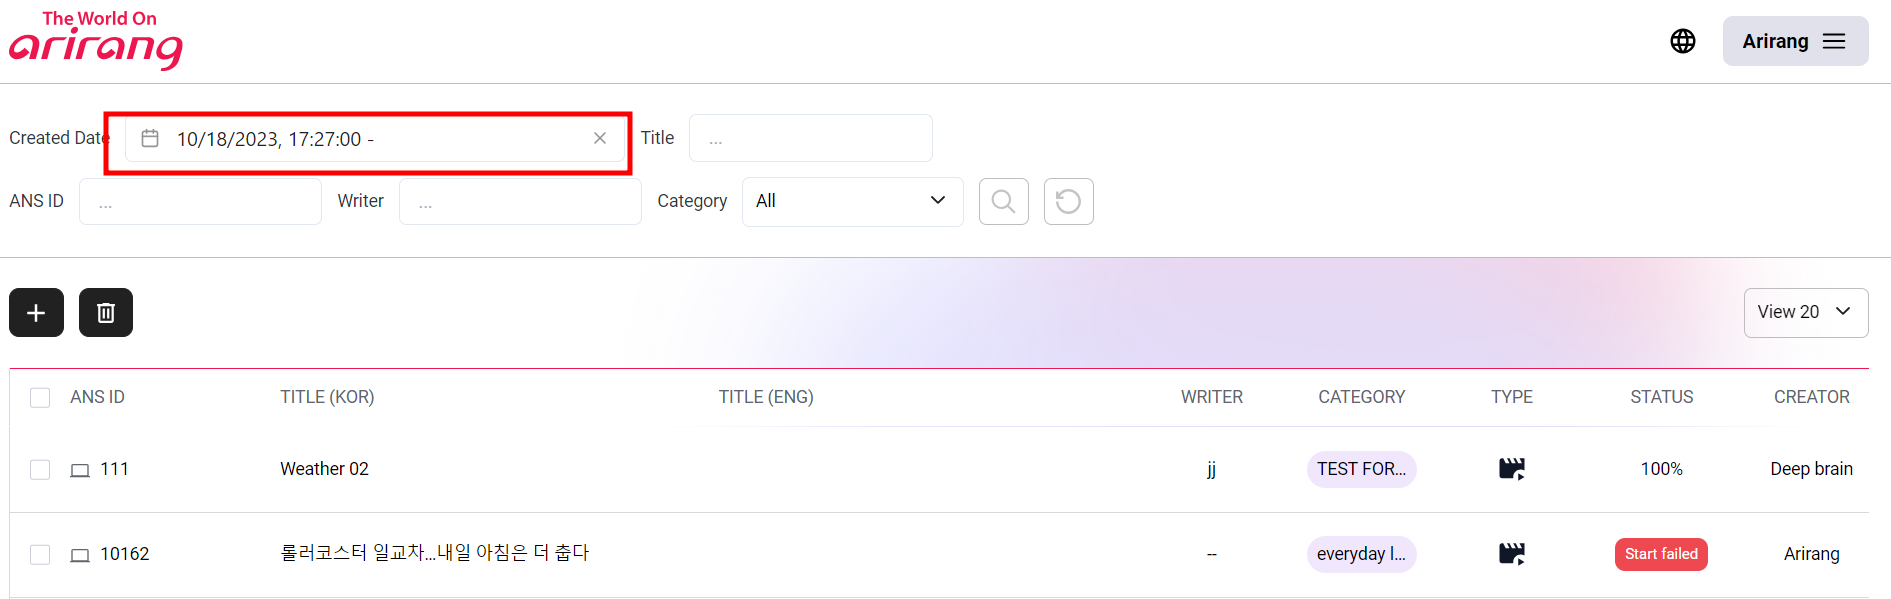1891x599 pixels.
Task: Expand the View 20 page-size dropdown
Action: [x=1805, y=312]
